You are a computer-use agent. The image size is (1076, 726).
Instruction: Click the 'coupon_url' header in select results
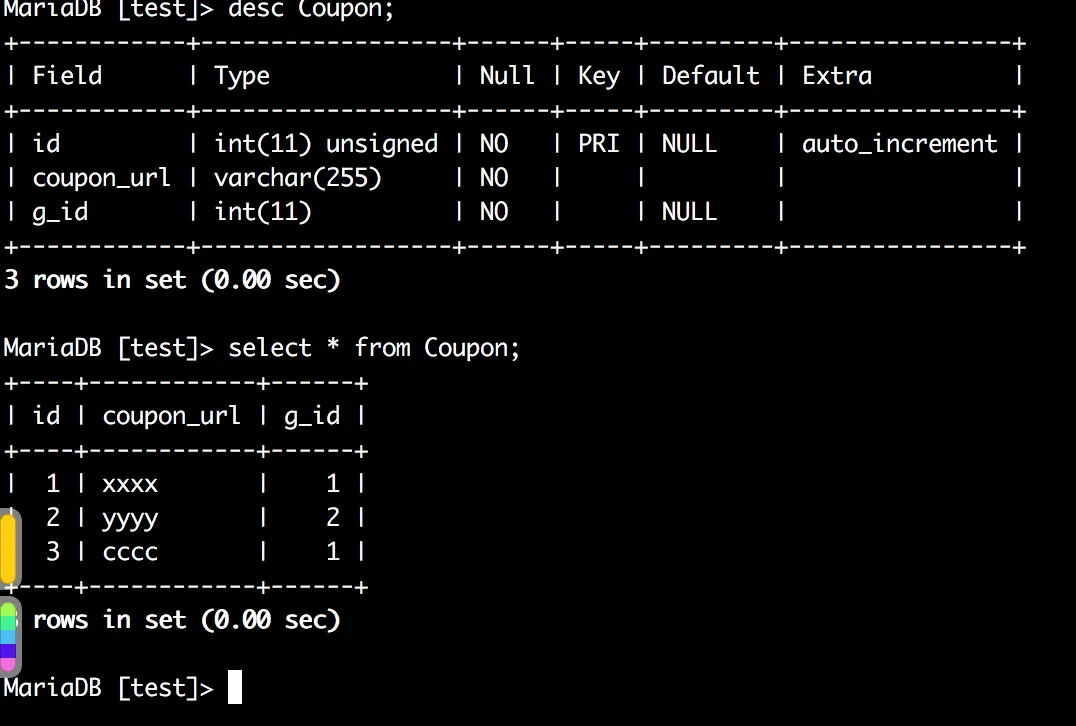171,416
